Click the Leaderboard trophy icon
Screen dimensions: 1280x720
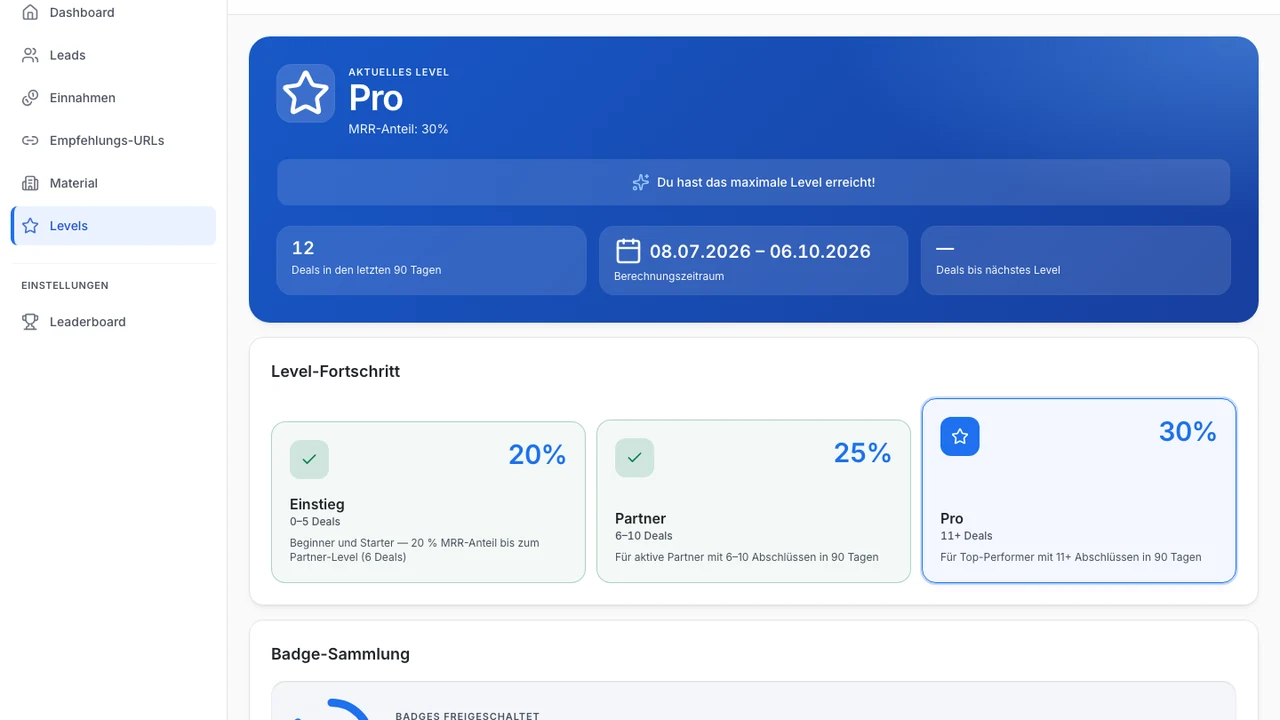click(30, 322)
